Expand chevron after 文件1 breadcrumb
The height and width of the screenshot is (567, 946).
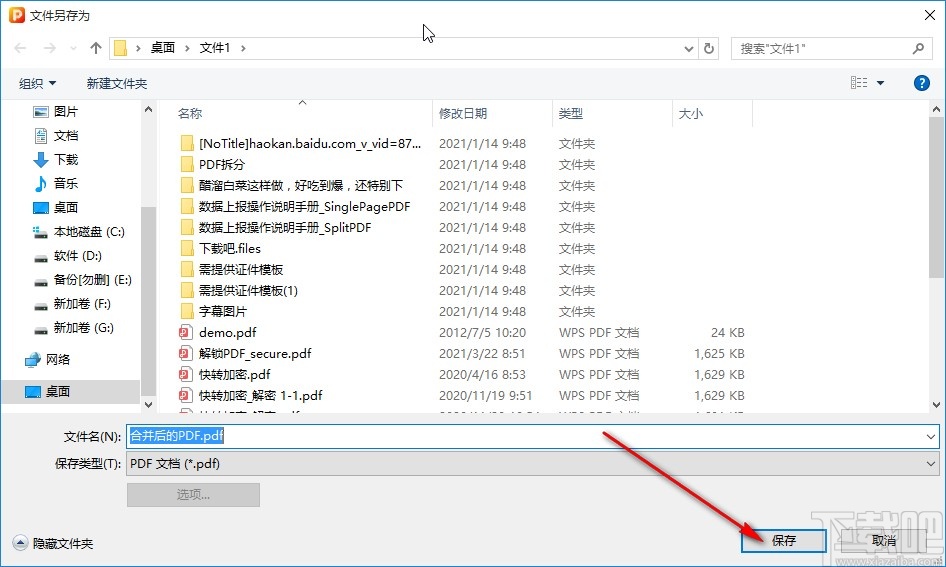(243, 48)
